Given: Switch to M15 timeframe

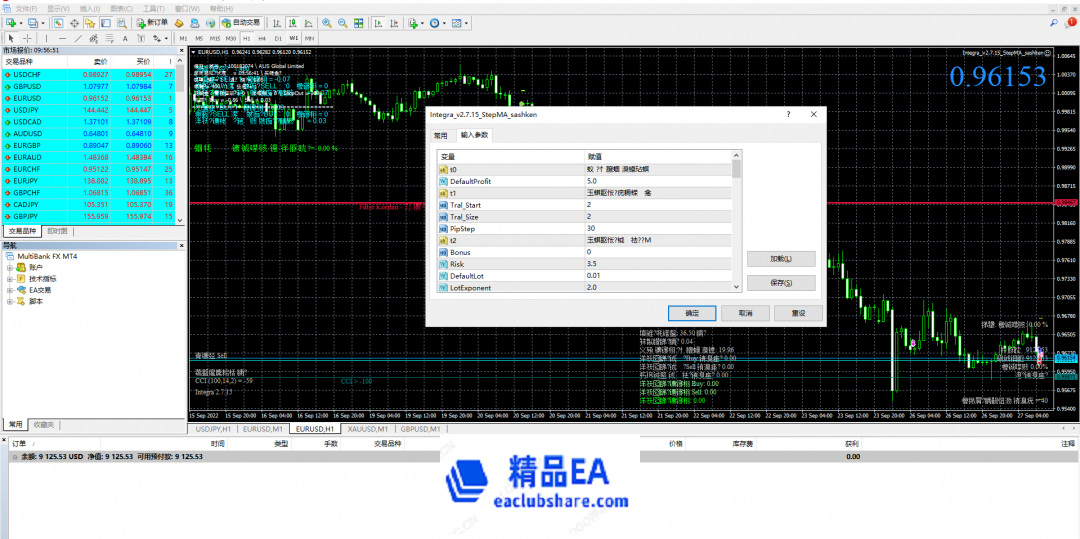Looking at the screenshot, I should 215,38.
